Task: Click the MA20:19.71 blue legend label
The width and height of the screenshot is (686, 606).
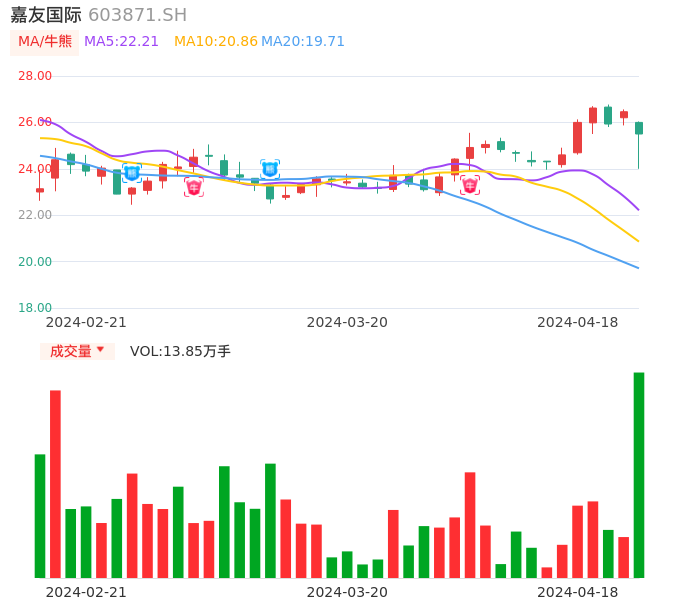Action: 303,41
